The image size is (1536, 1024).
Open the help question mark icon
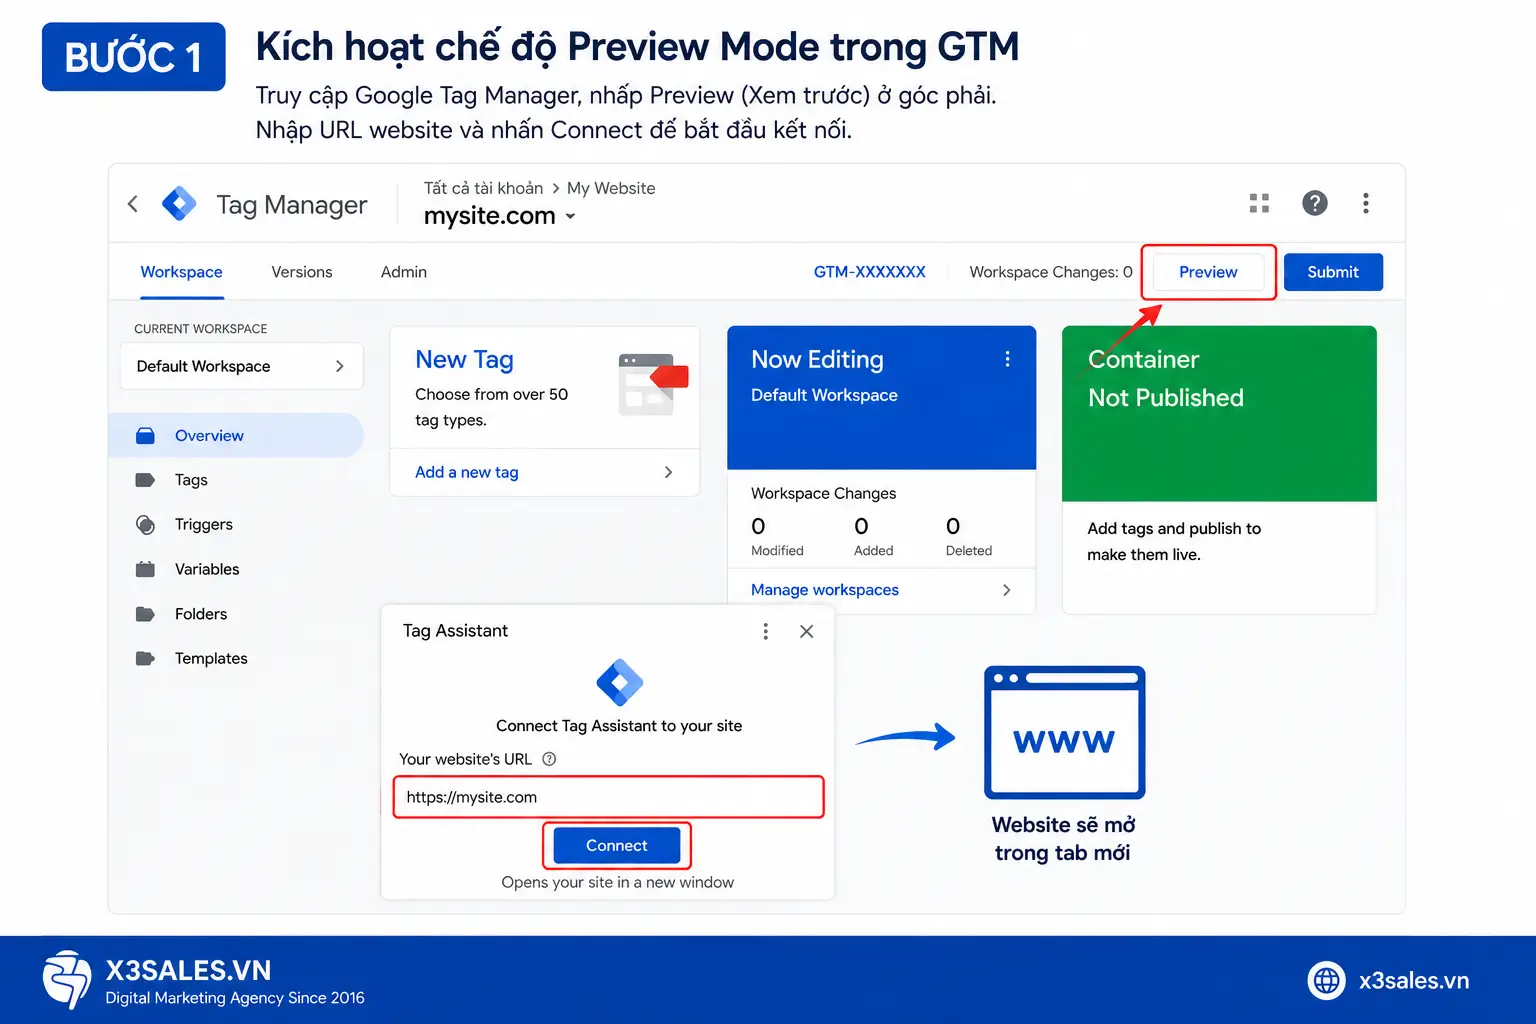click(x=1315, y=204)
